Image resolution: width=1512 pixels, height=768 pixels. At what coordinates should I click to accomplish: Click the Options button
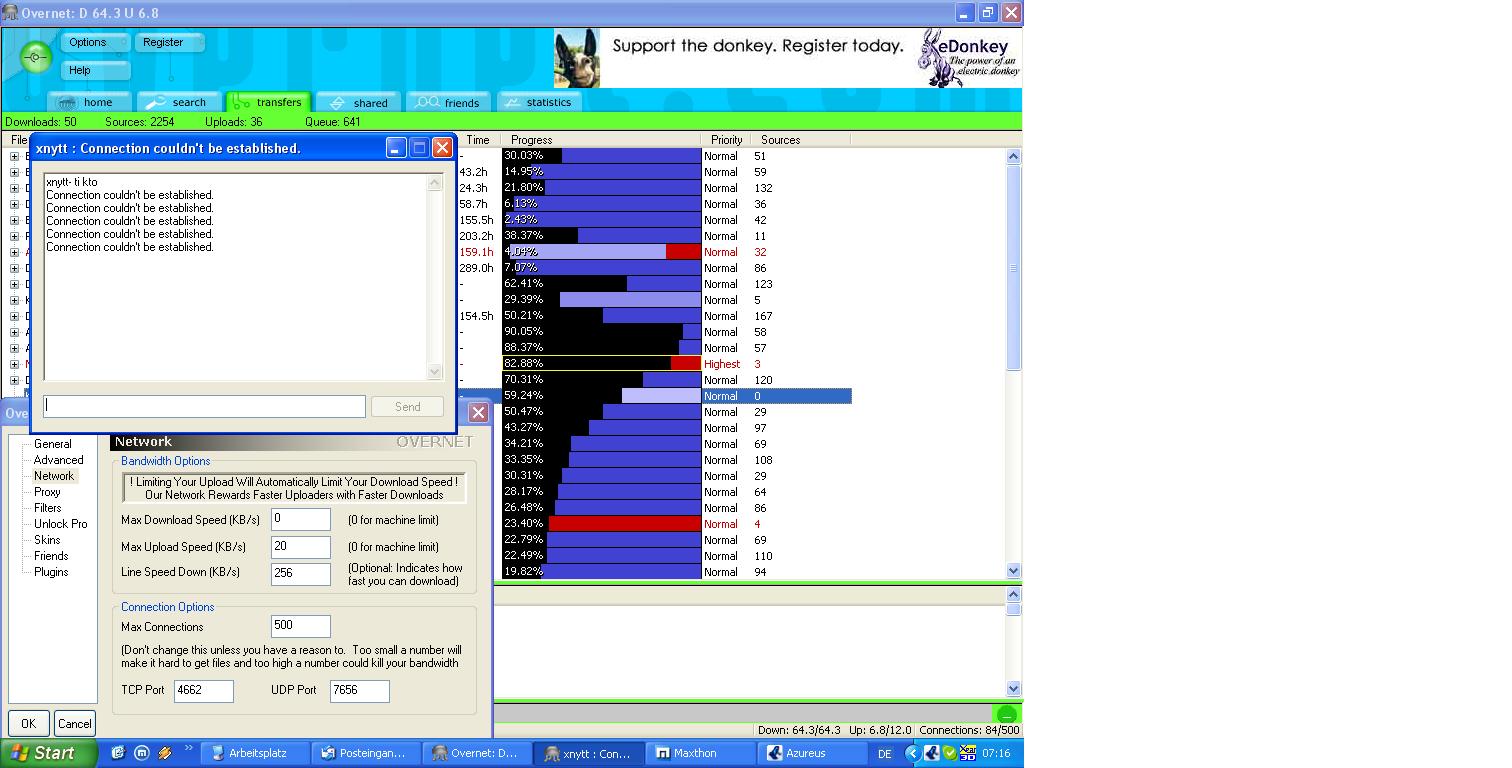pyautogui.click(x=96, y=42)
